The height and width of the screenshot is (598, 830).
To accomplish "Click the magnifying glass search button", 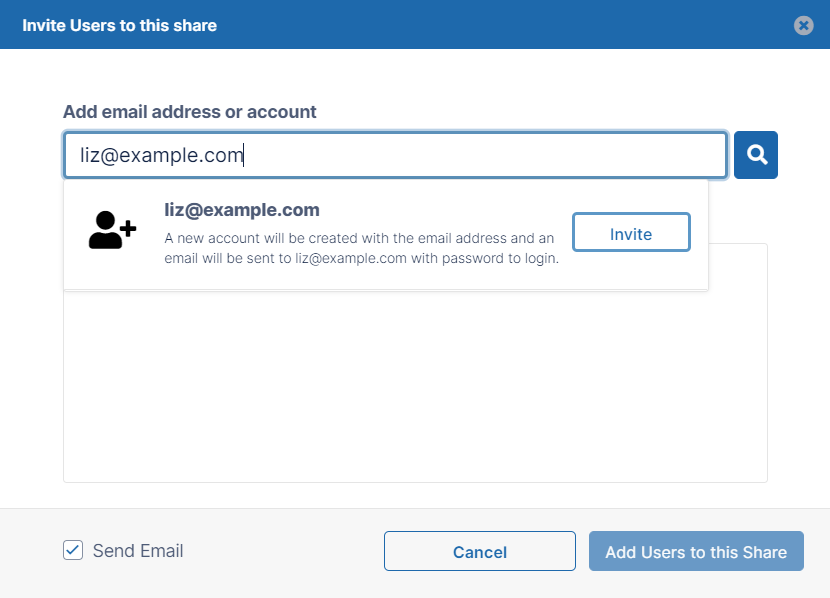I will 756,155.
